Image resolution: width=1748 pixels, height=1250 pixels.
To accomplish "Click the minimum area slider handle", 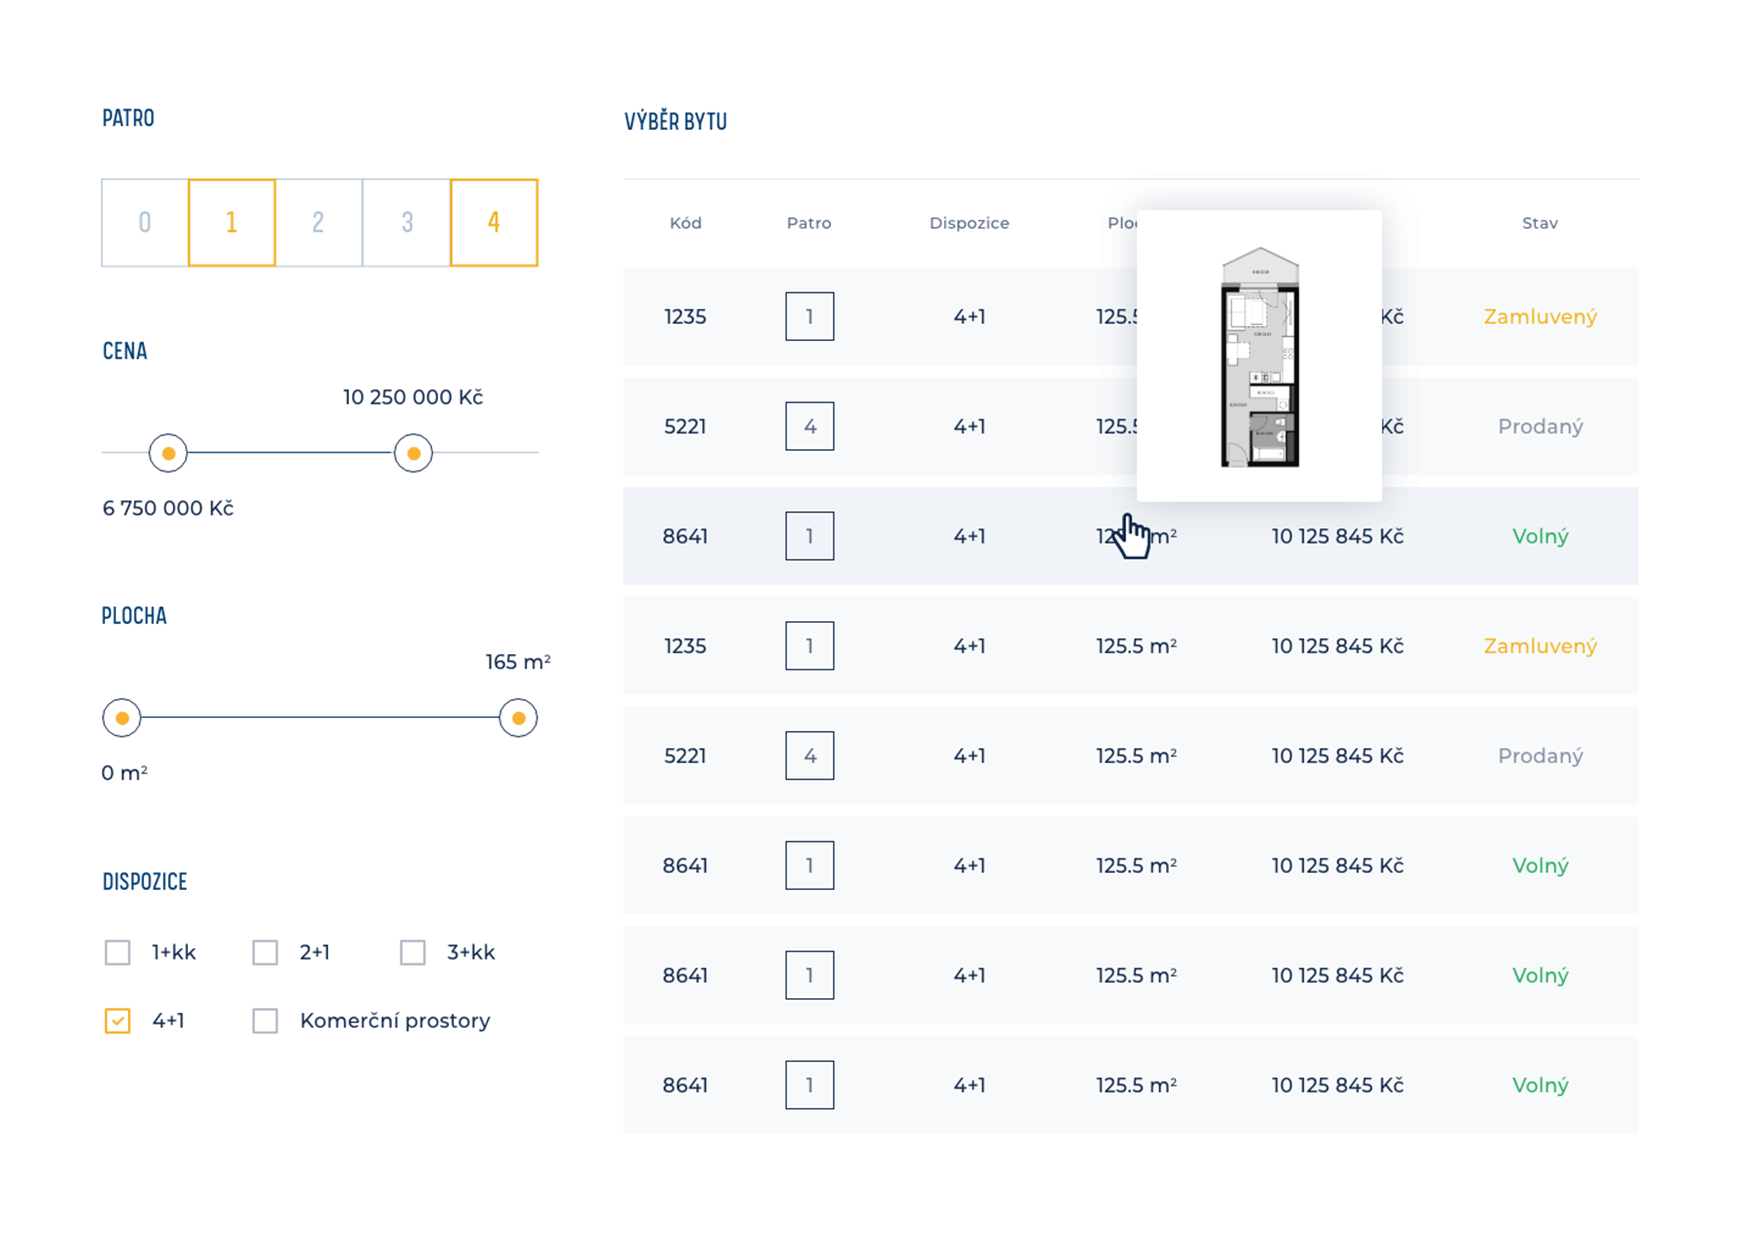I will (x=122, y=718).
